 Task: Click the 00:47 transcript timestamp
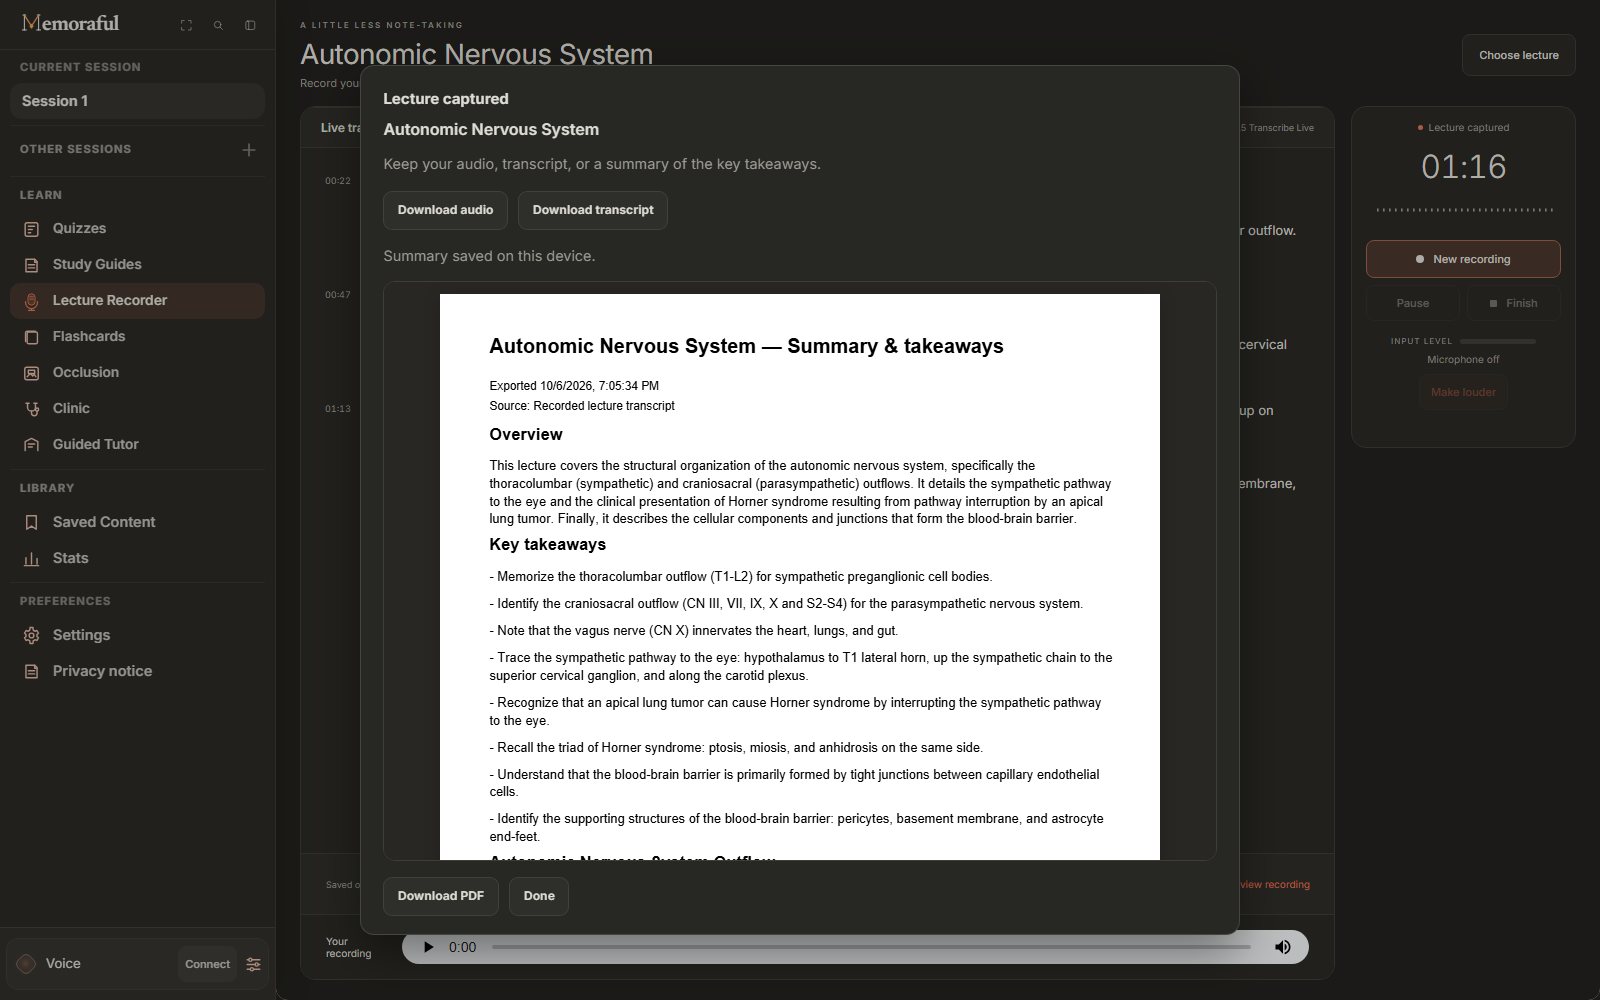(338, 295)
